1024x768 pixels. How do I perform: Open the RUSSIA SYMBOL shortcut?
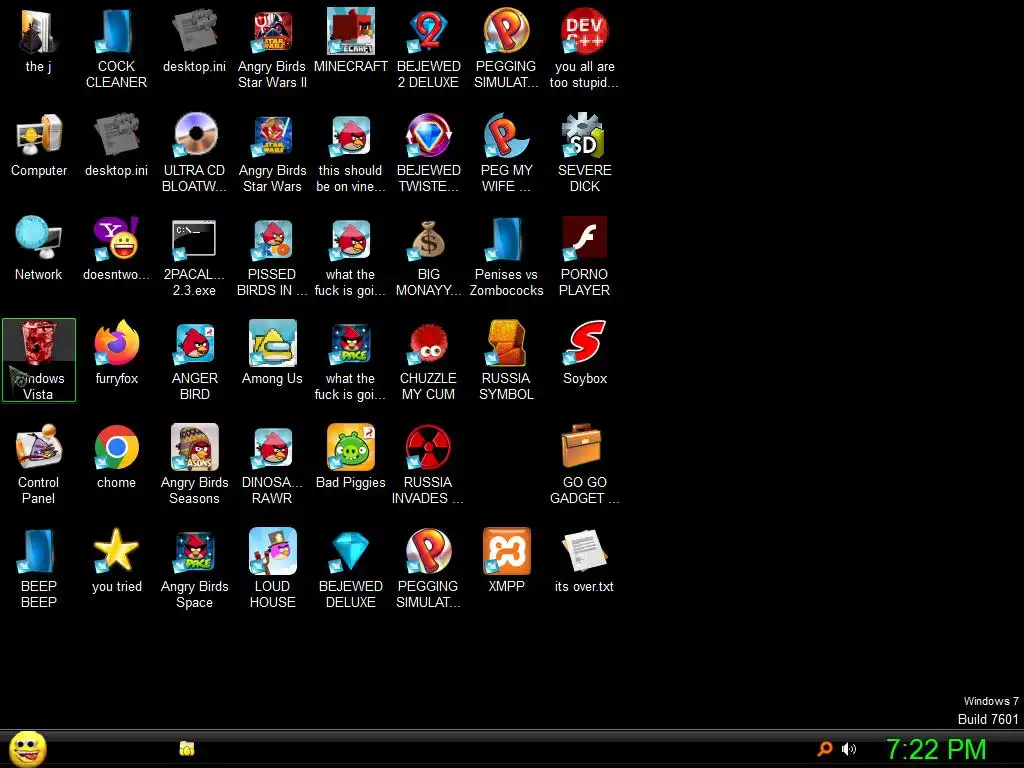506,360
